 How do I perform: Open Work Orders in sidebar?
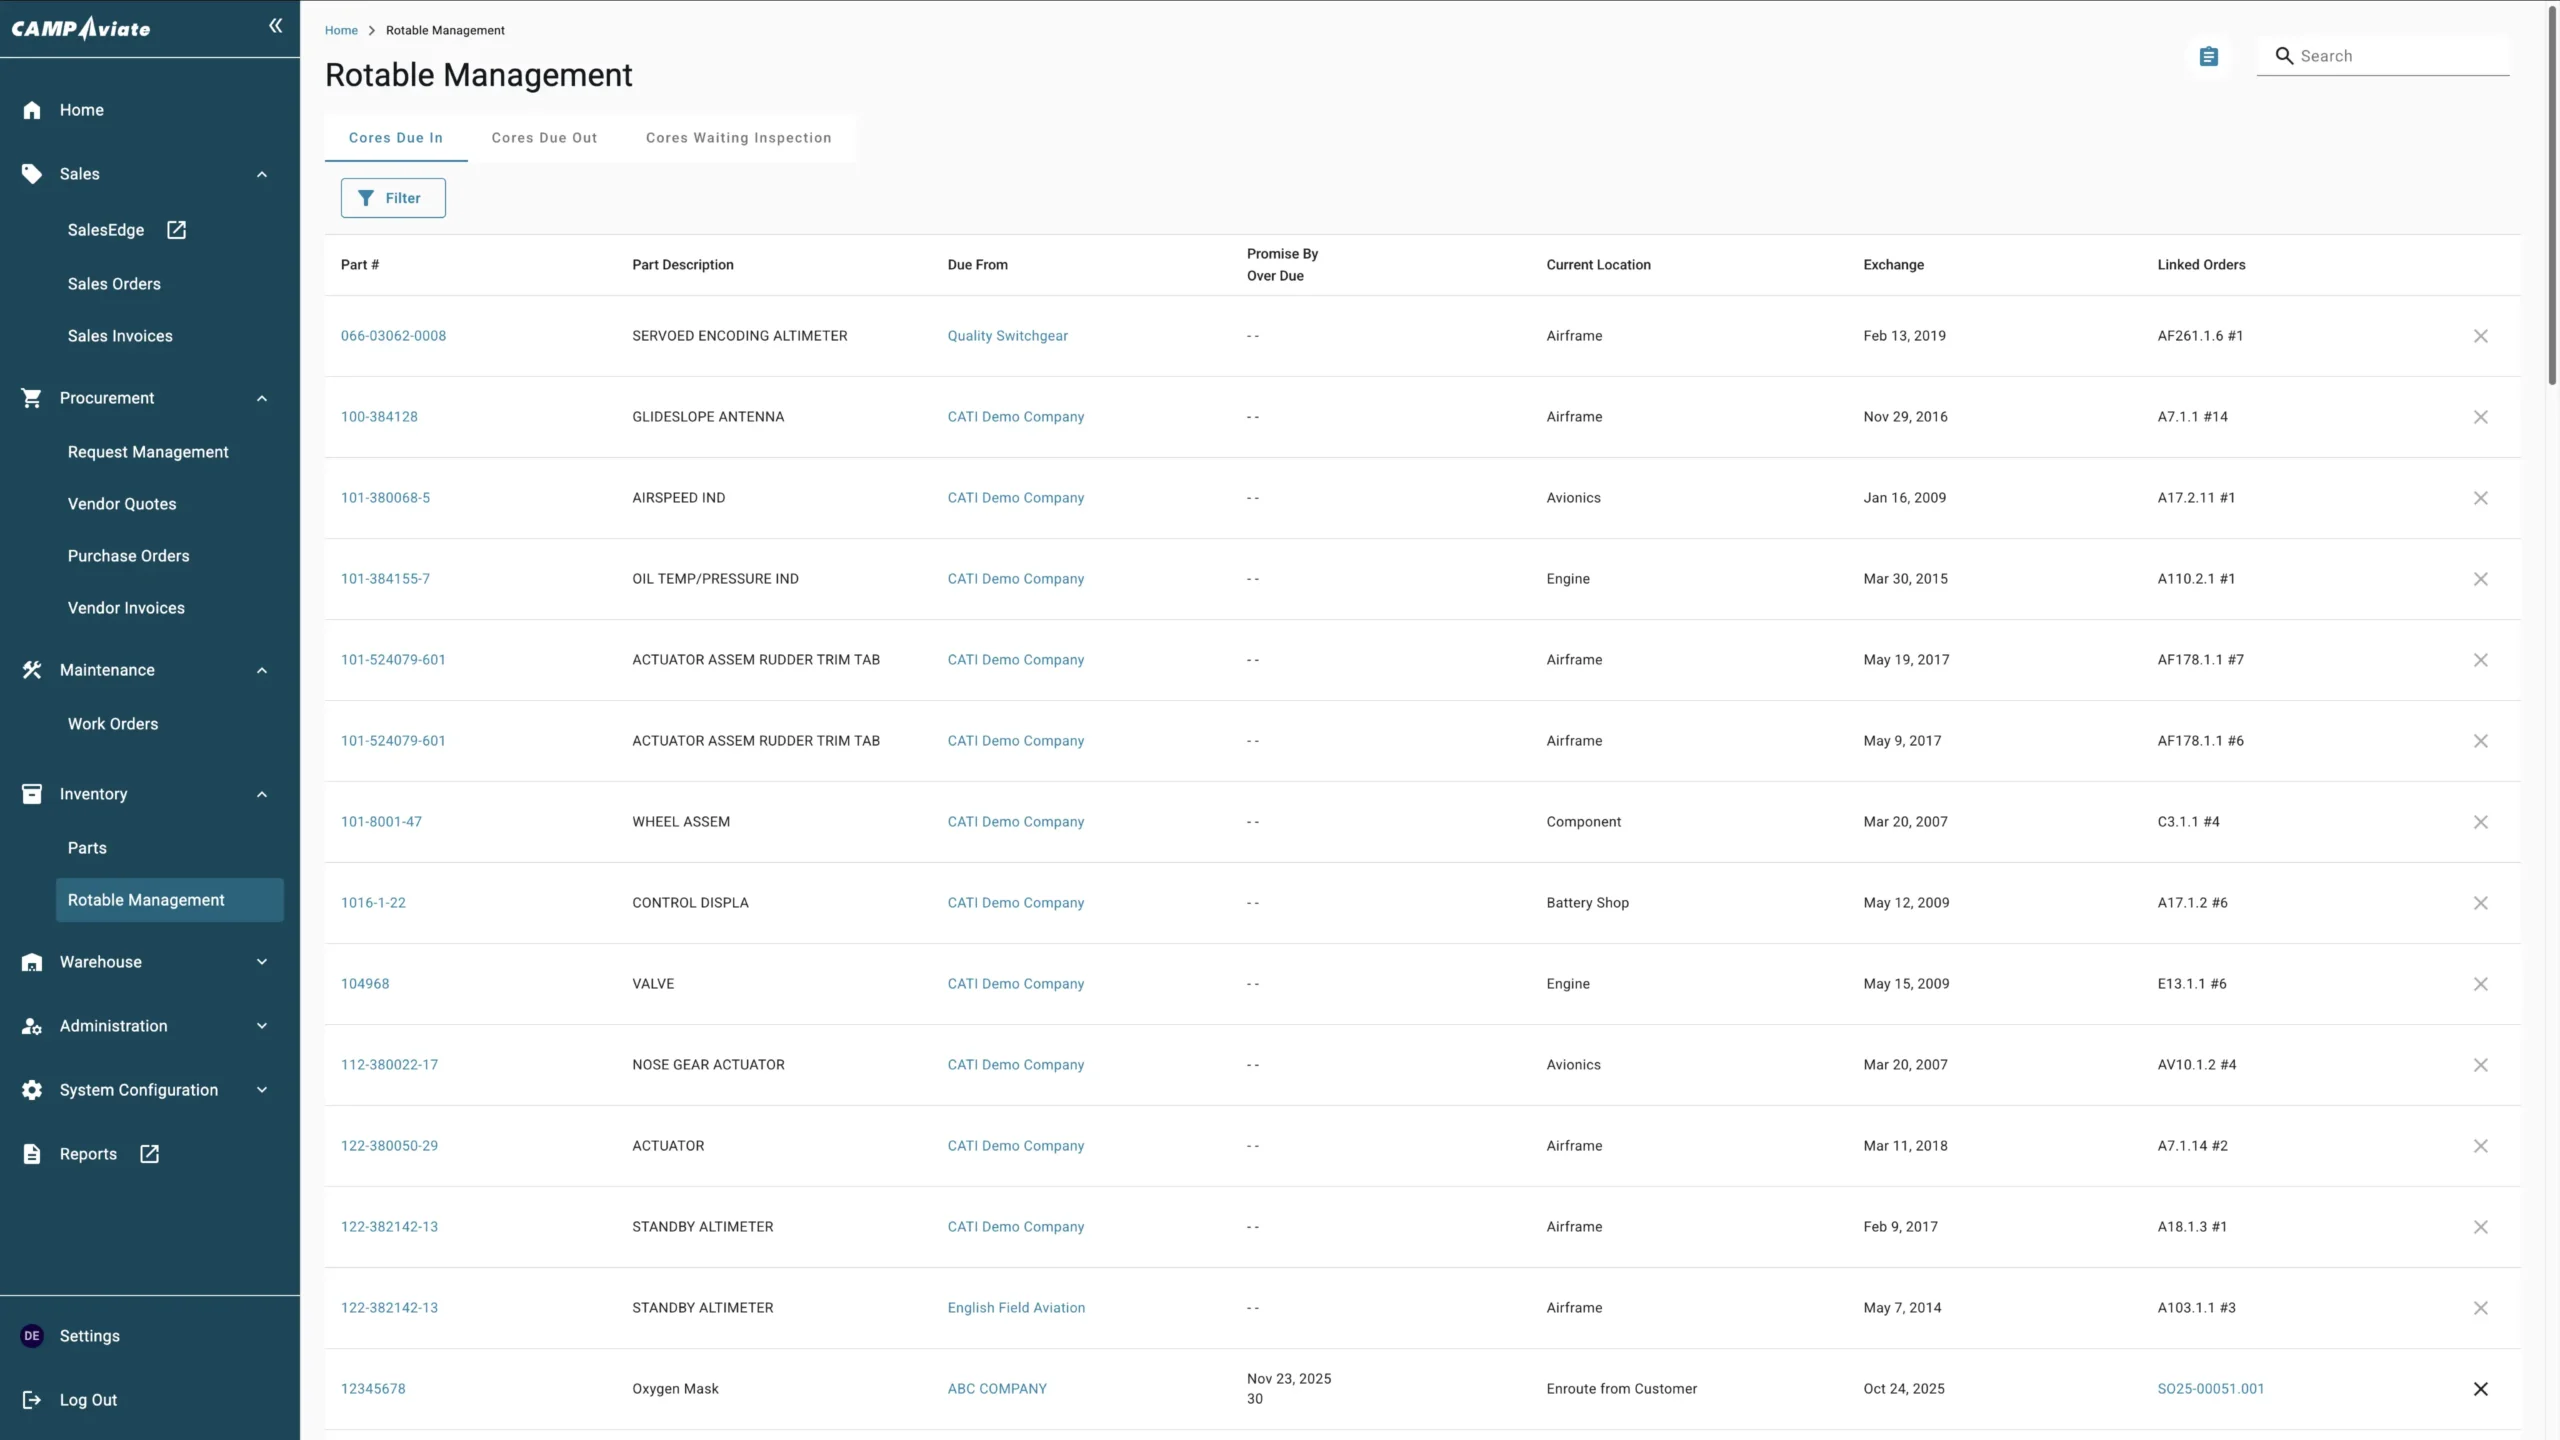click(113, 724)
